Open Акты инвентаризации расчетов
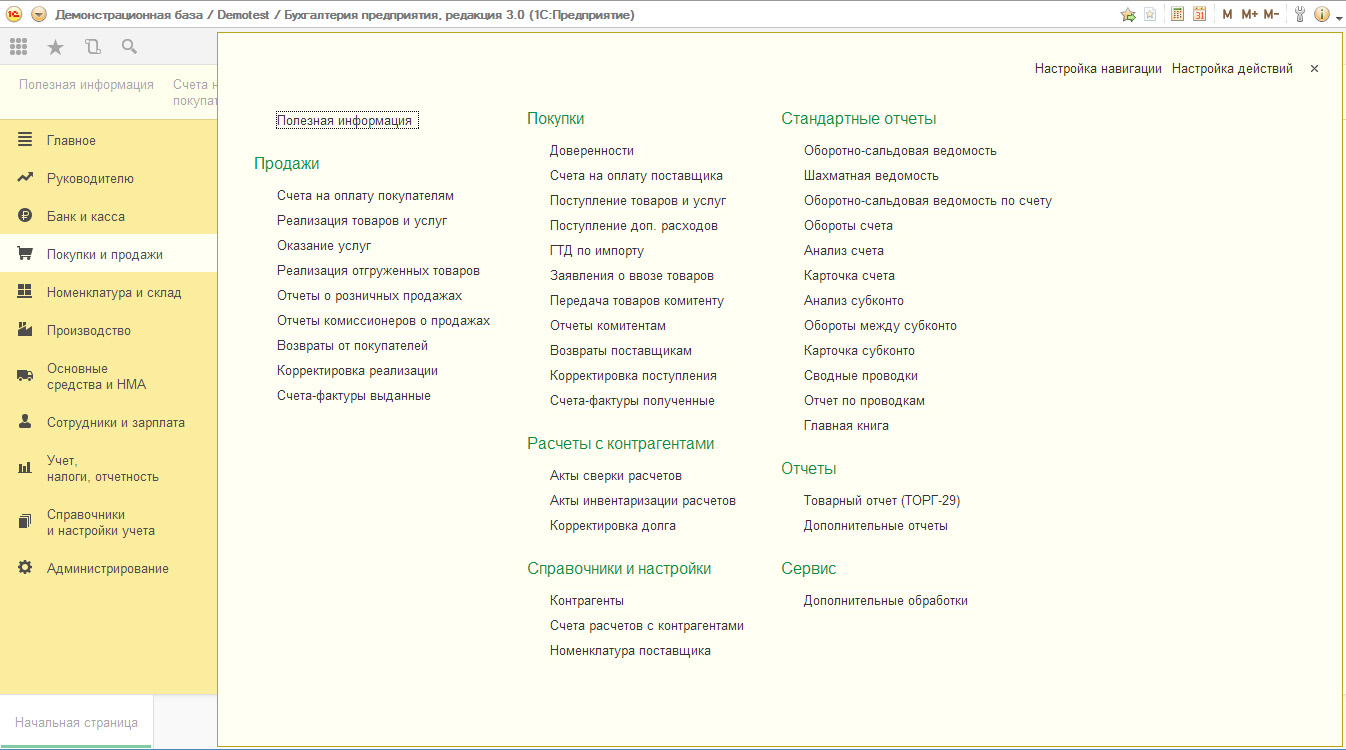Image resolution: width=1346 pixels, height=750 pixels. pyautogui.click(x=643, y=501)
